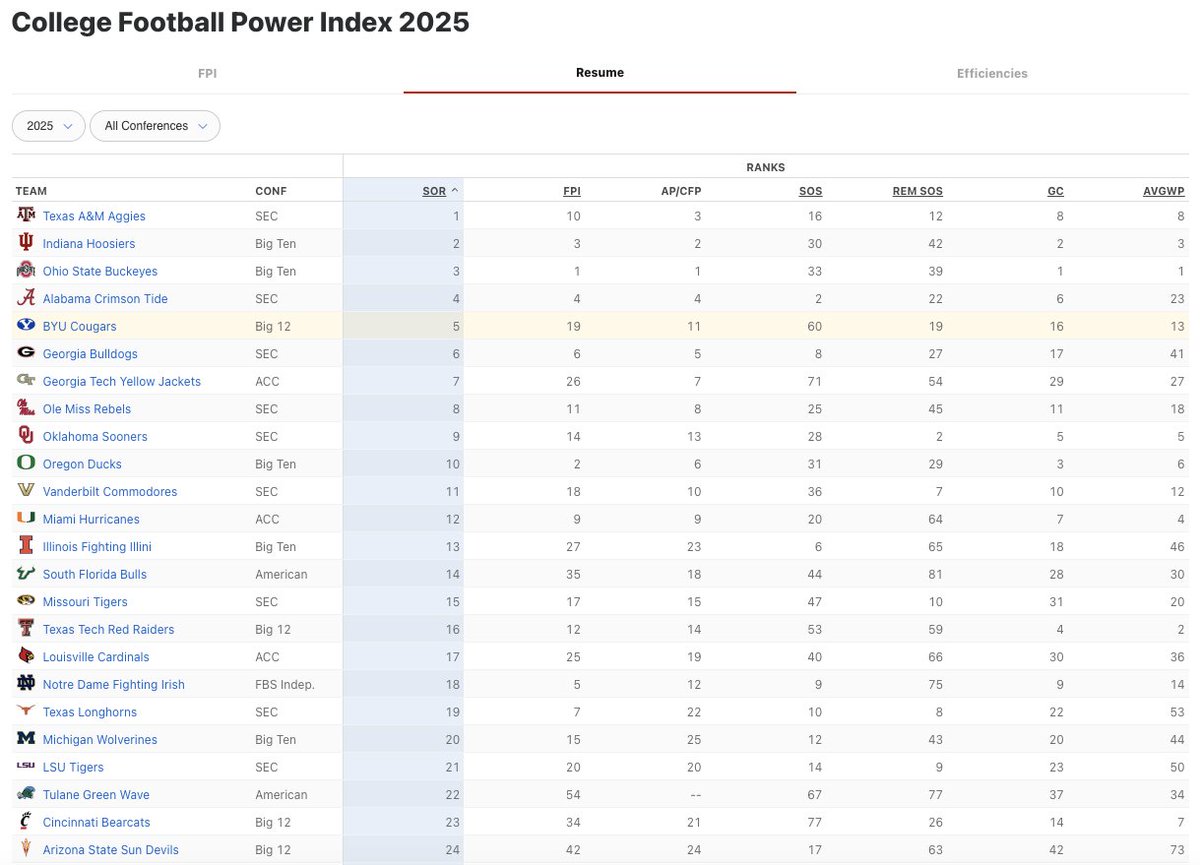Screen dimensions: 1200x865
Task: Click the Arizona State Sun Devils logo
Action: 26,848
